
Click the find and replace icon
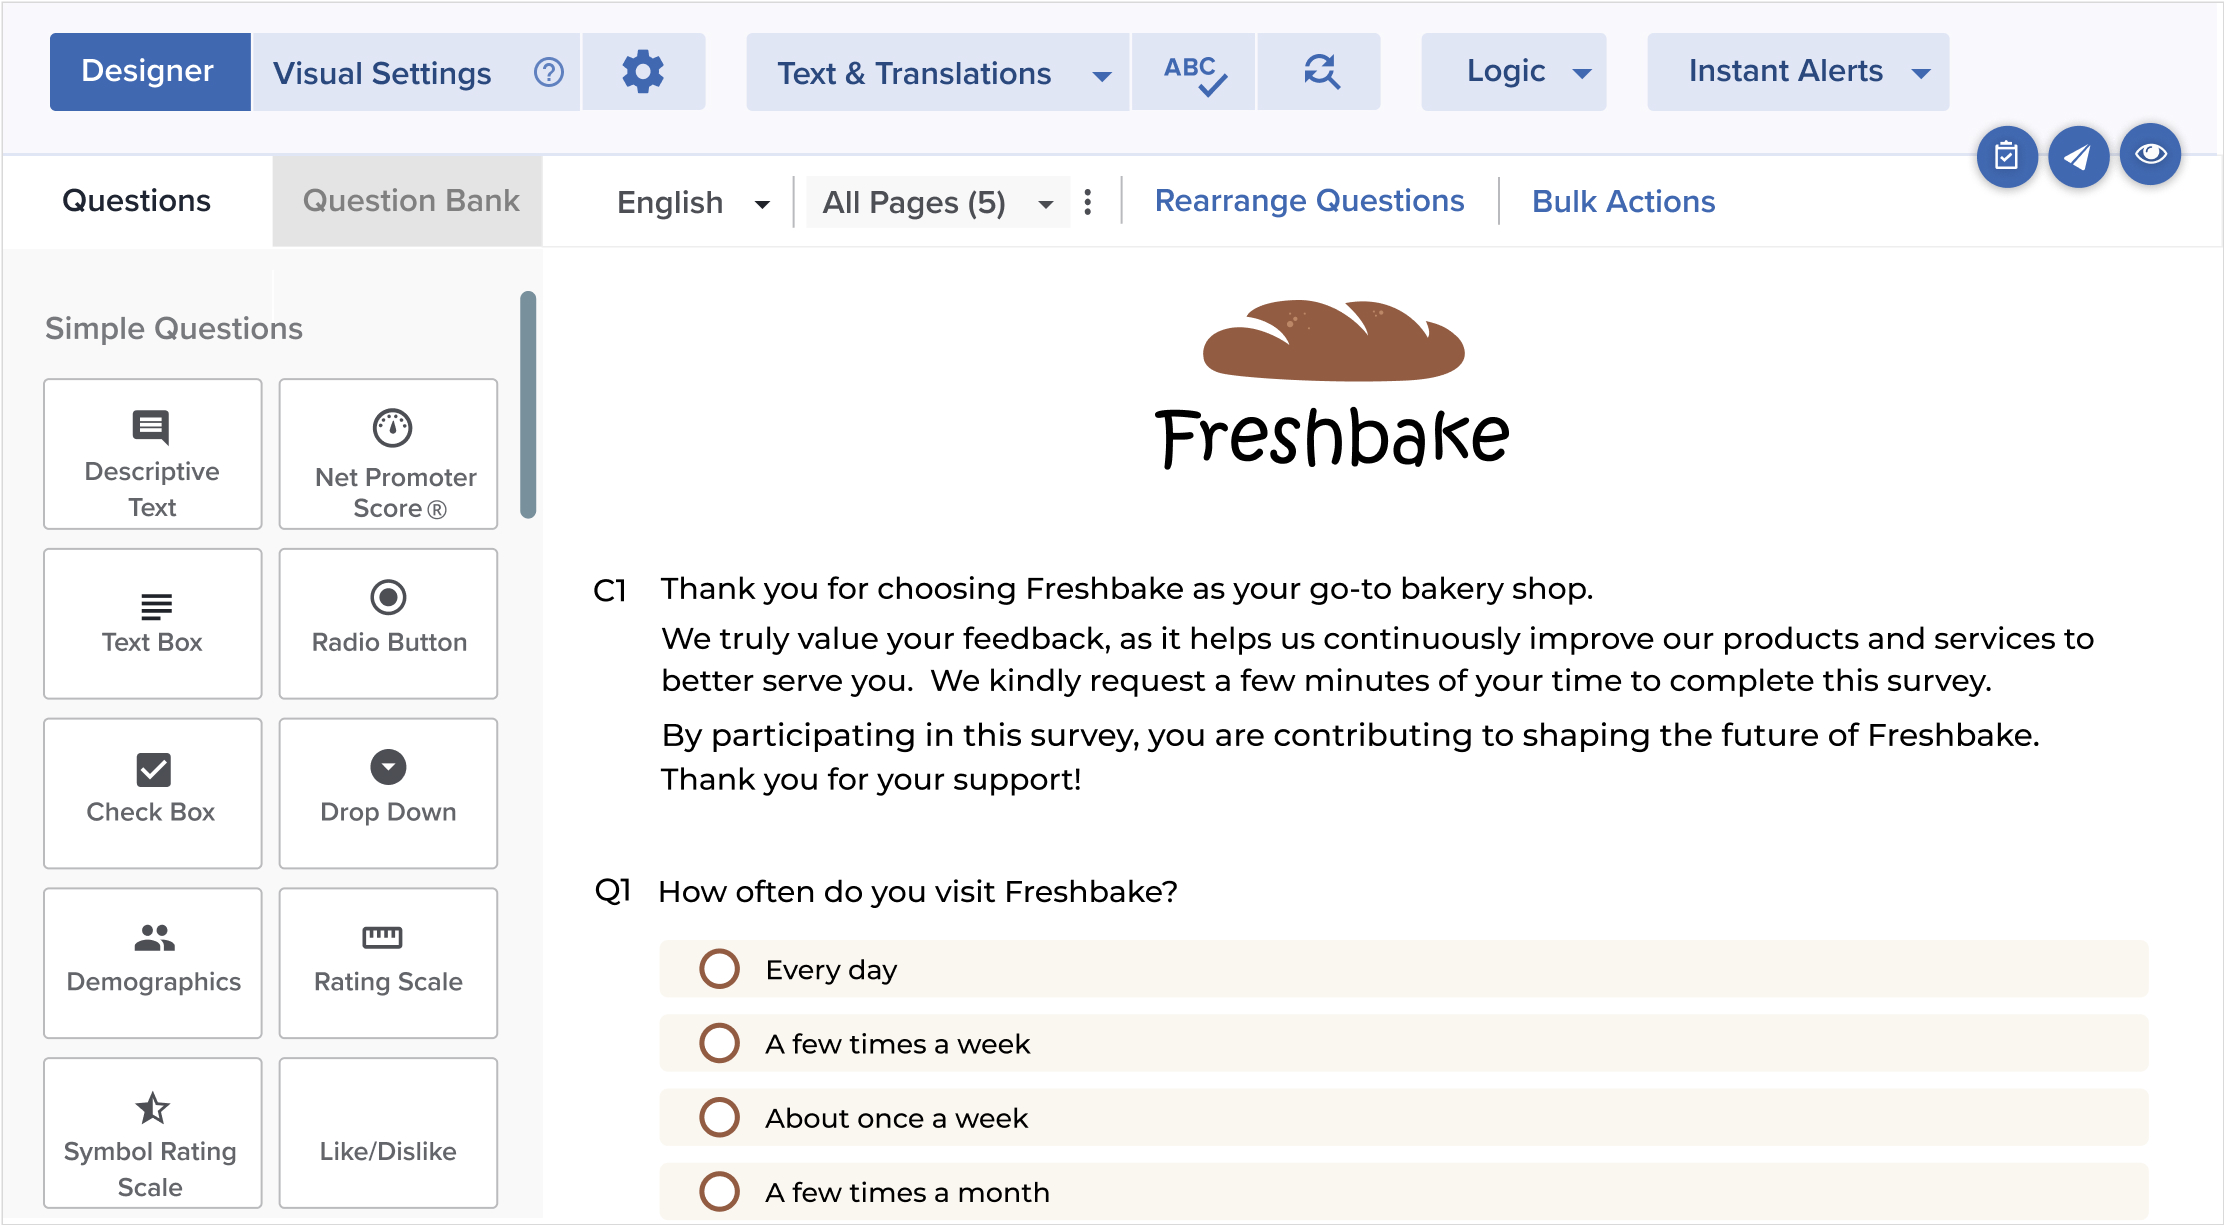coord(1320,72)
